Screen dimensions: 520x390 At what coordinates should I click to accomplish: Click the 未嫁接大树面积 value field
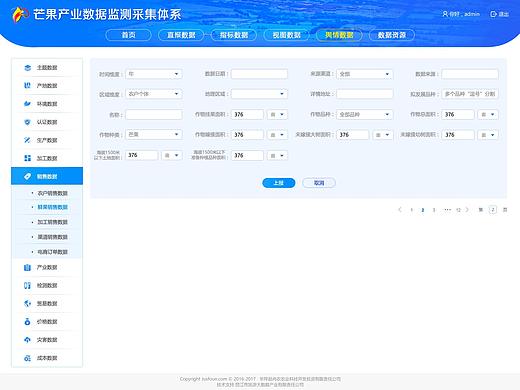click(353, 135)
